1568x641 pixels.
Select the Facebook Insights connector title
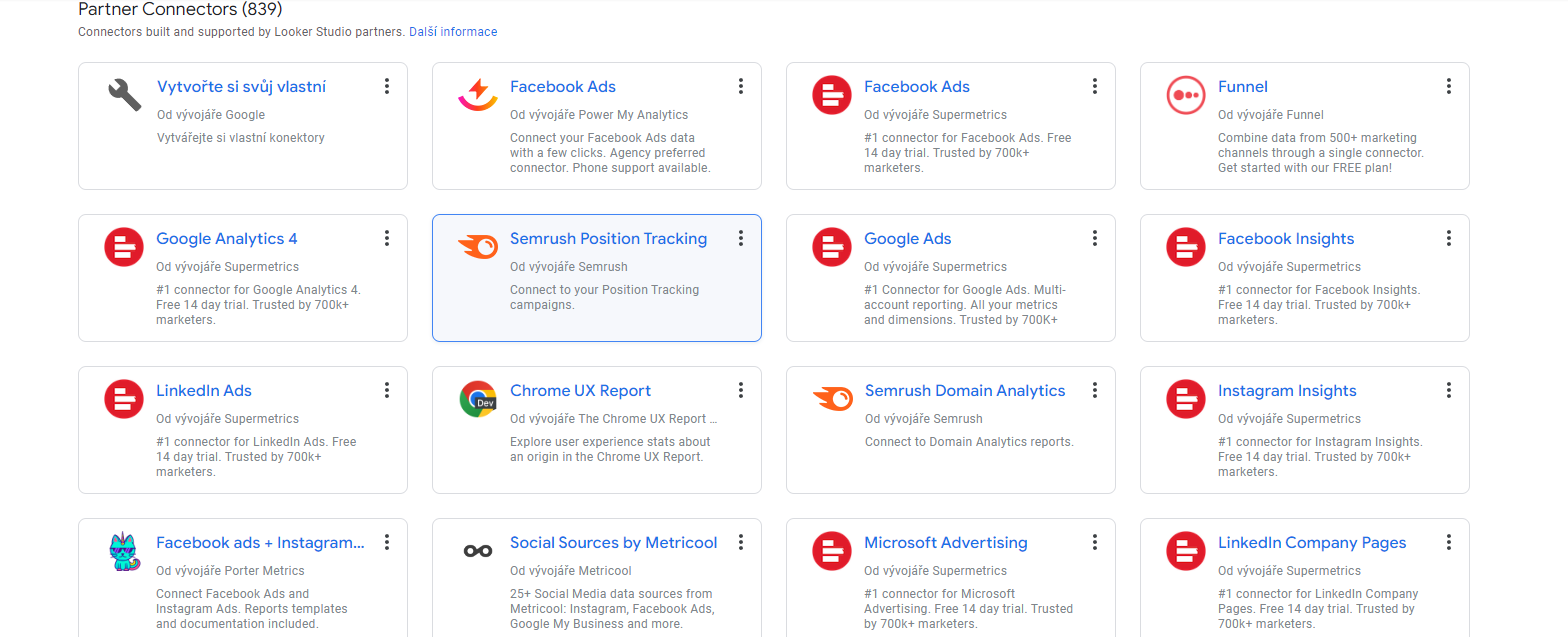1285,239
